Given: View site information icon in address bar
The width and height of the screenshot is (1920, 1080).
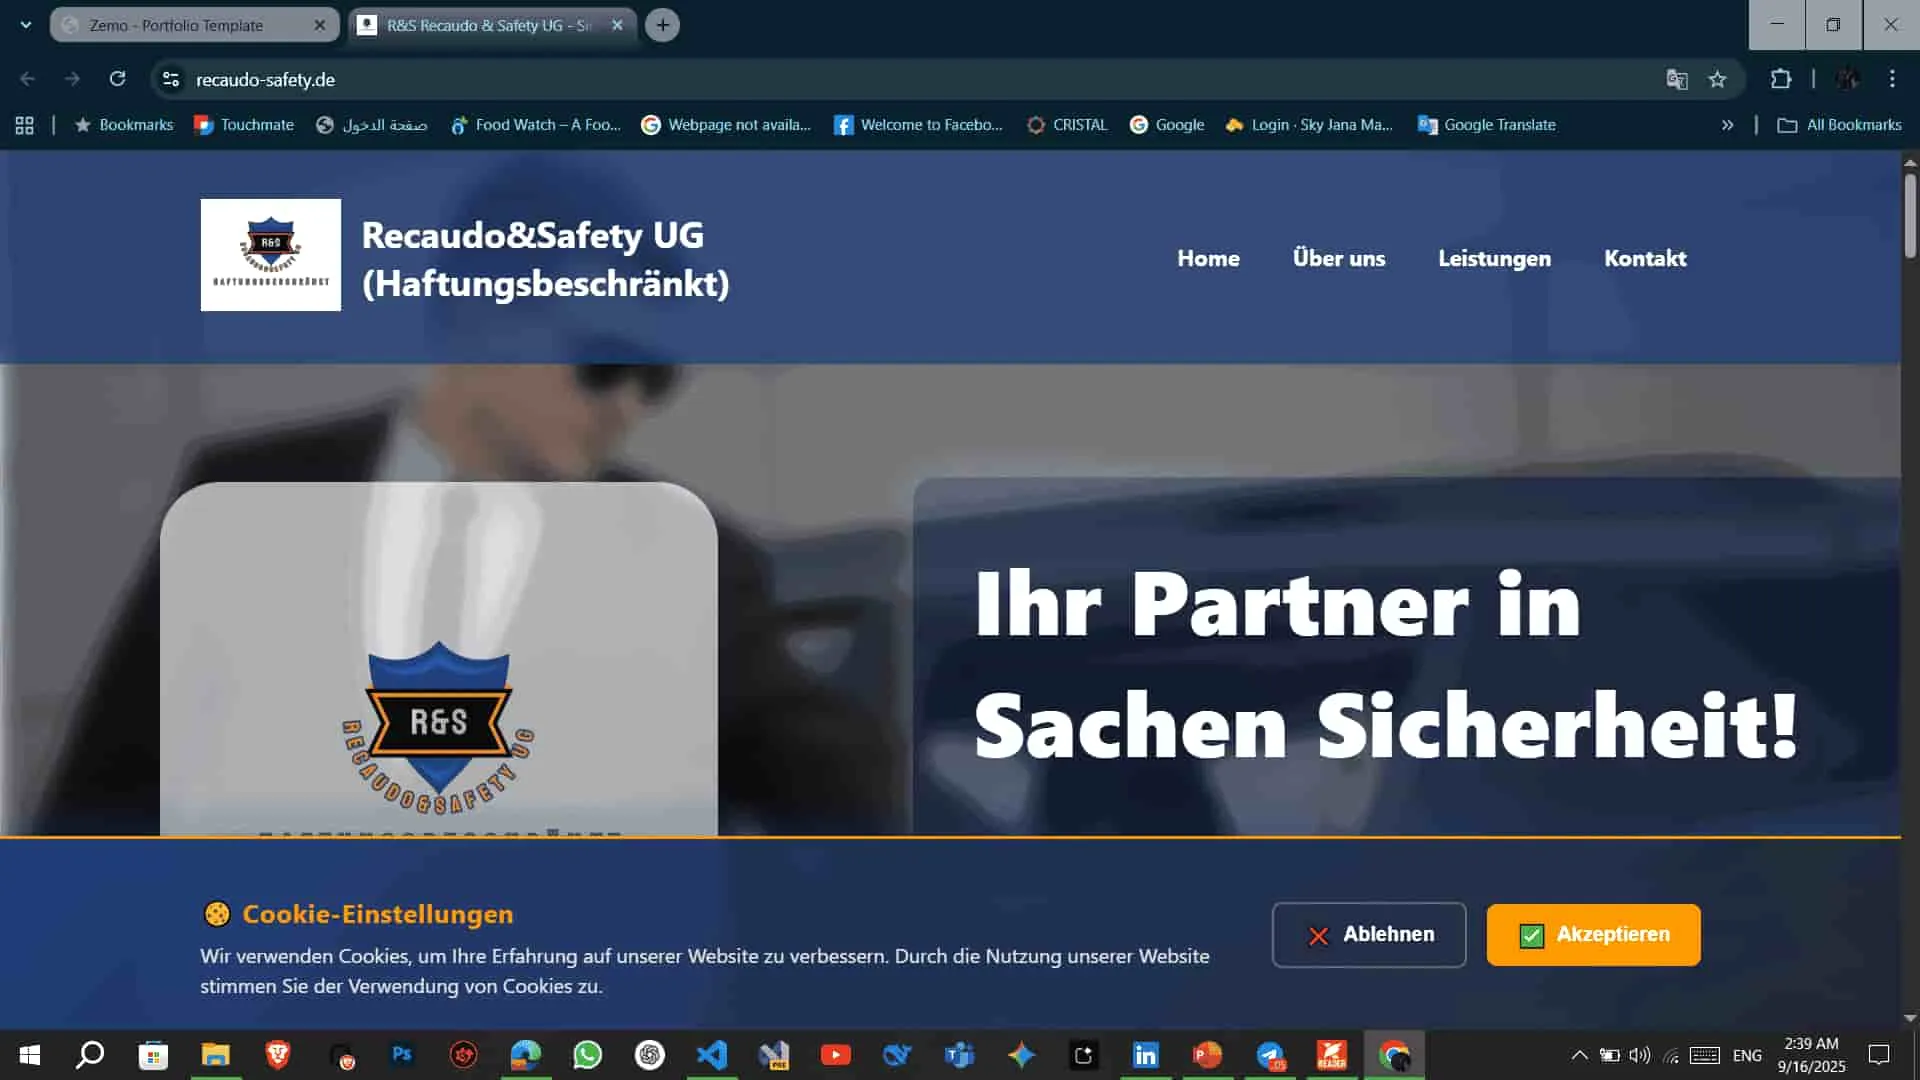Looking at the screenshot, I should [171, 79].
